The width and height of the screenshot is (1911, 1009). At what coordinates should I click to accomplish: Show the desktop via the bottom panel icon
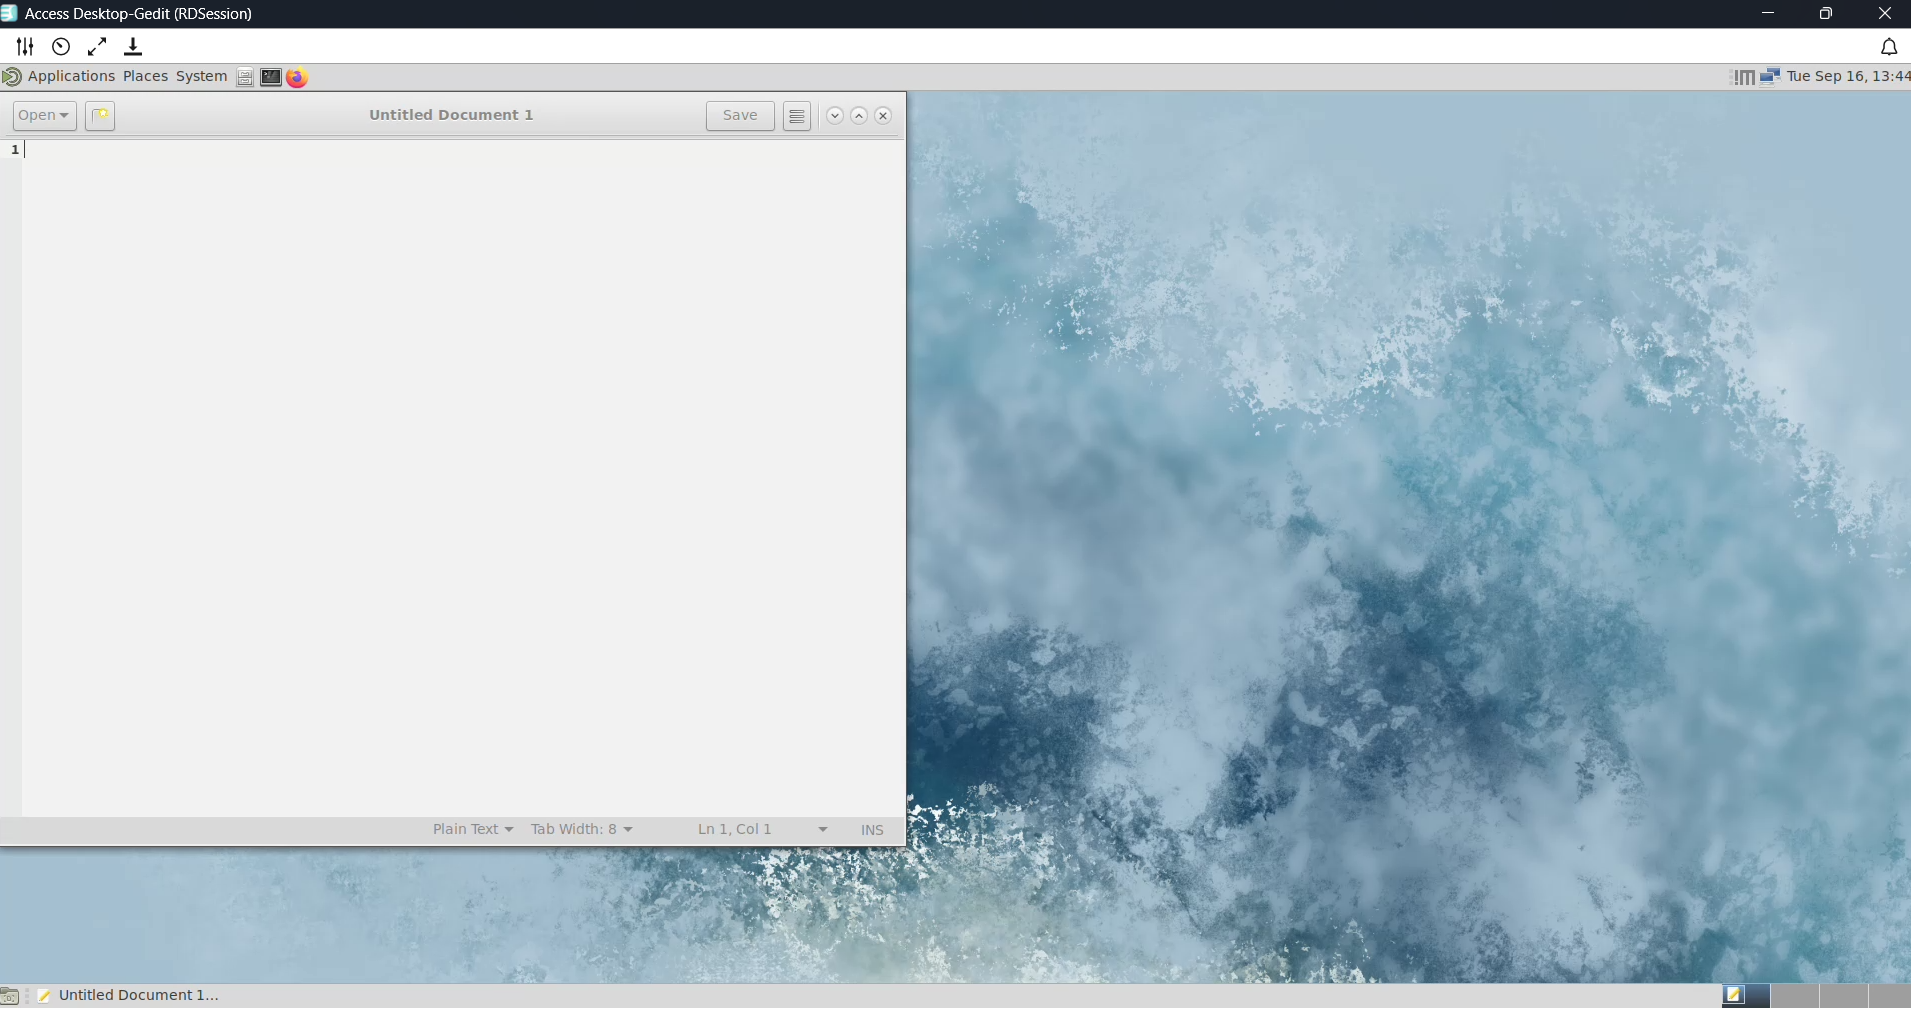click(x=10, y=996)
